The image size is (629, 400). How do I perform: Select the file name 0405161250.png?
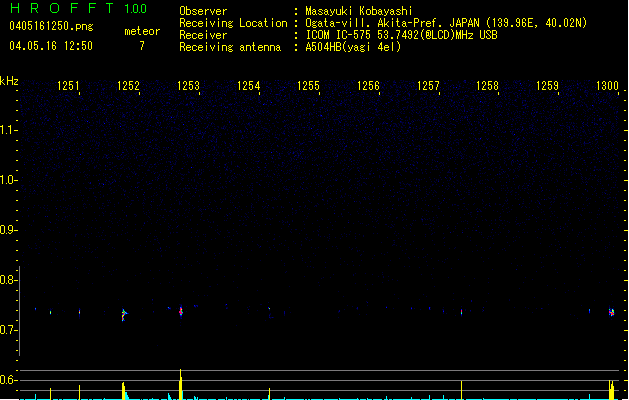tap(51, 26)
